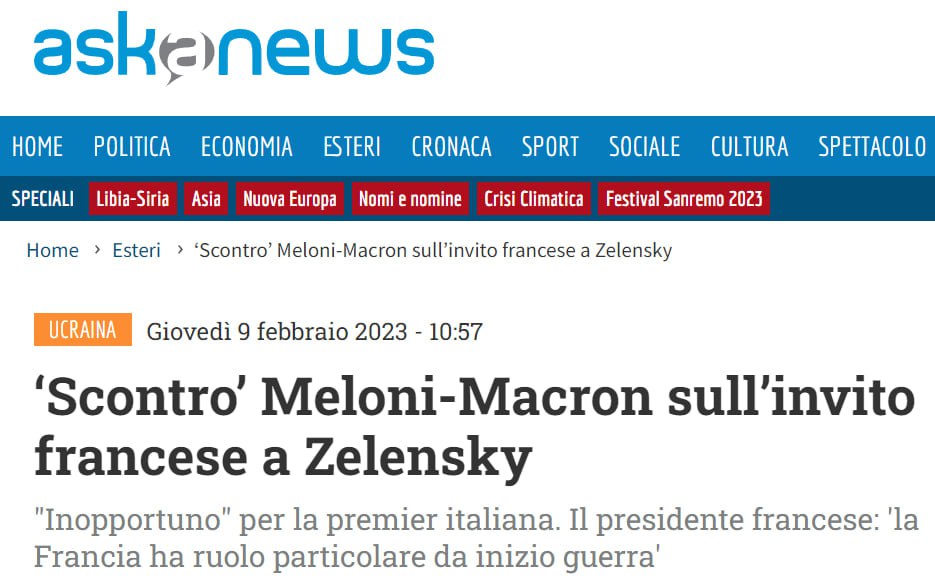Screen dimensions: 935x584
Task: Open the Festival Sanremo 2023 special
Action: pyautogui.click(x=685, y=199)
